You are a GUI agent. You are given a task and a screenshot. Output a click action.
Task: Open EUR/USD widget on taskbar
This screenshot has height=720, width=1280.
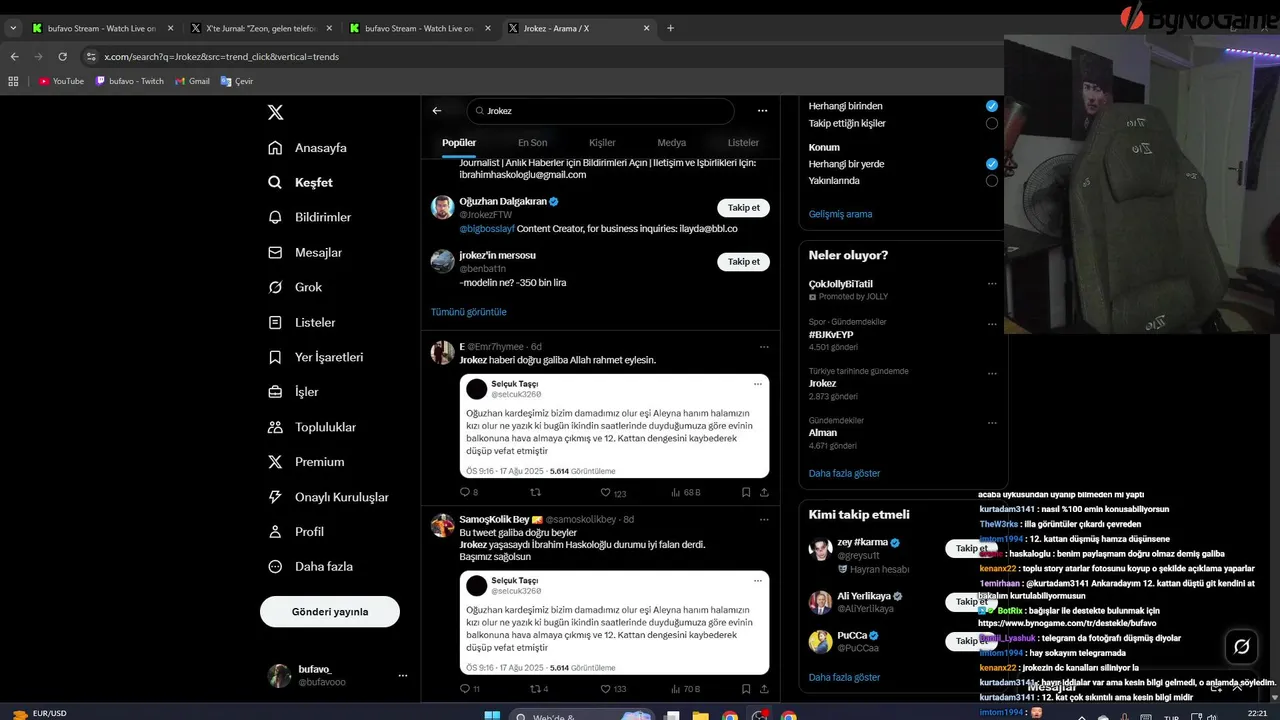click(x=40, y=714)
